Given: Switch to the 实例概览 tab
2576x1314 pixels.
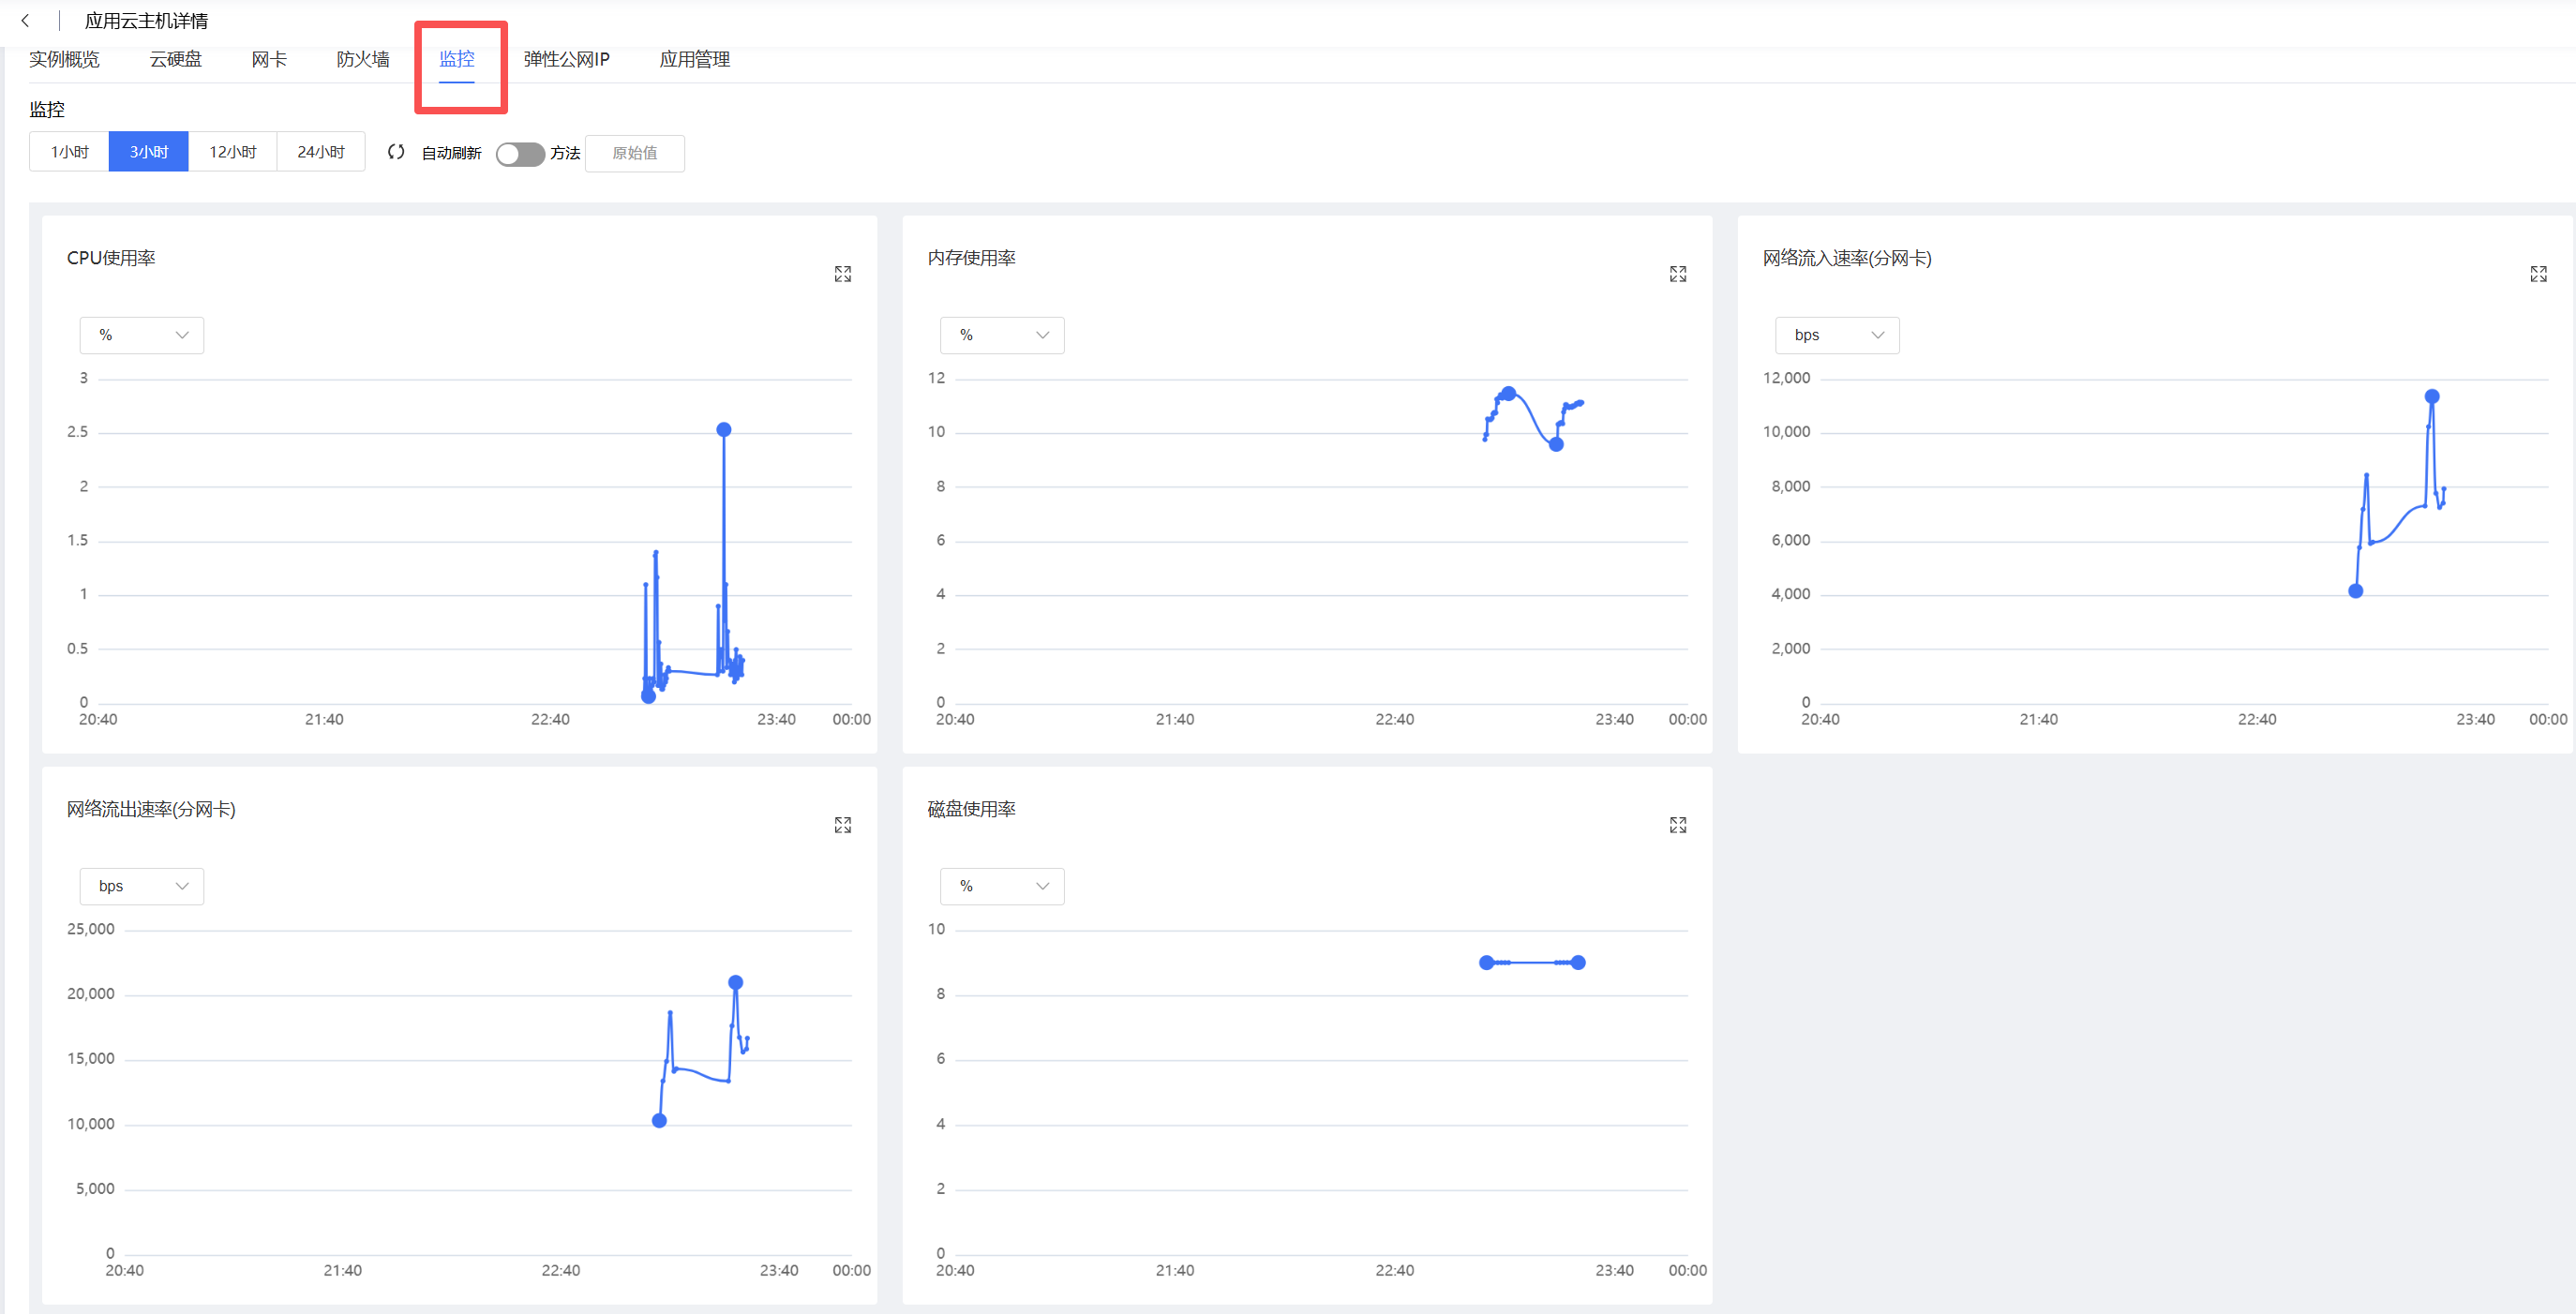Looking at the screenshot, I should click(x=64, y=59).
